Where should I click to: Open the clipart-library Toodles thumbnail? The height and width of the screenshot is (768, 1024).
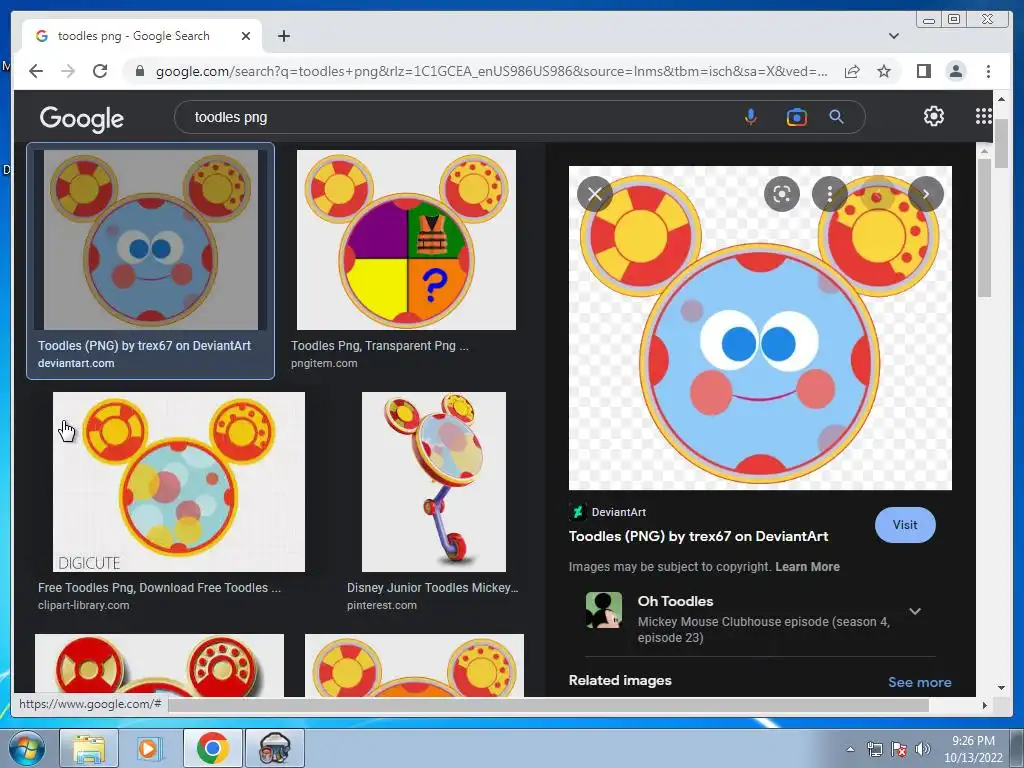(178, 482)
